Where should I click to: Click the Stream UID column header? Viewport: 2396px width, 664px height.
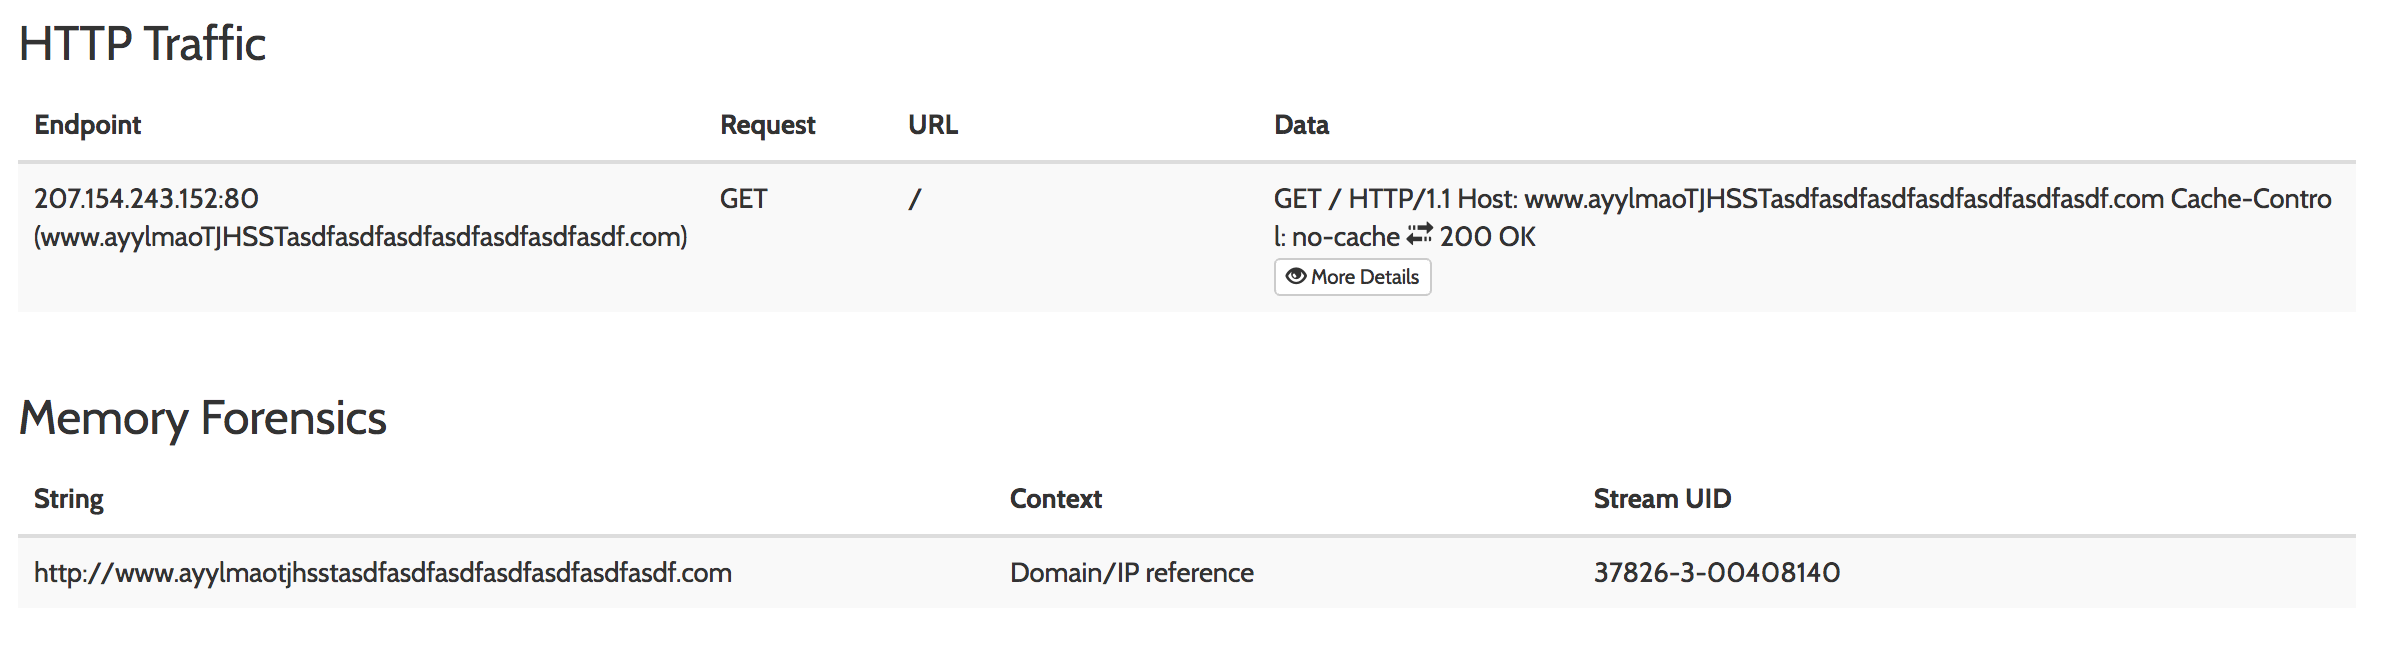1662,499
